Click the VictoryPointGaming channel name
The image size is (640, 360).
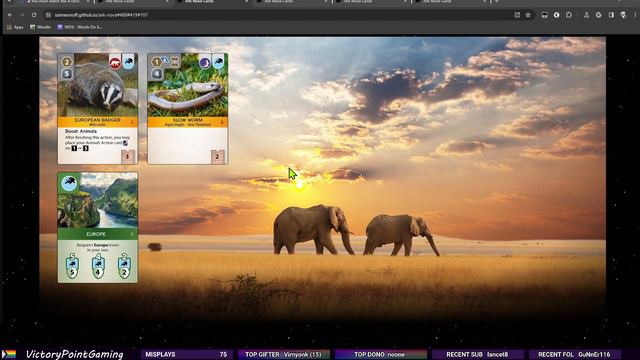75,354
